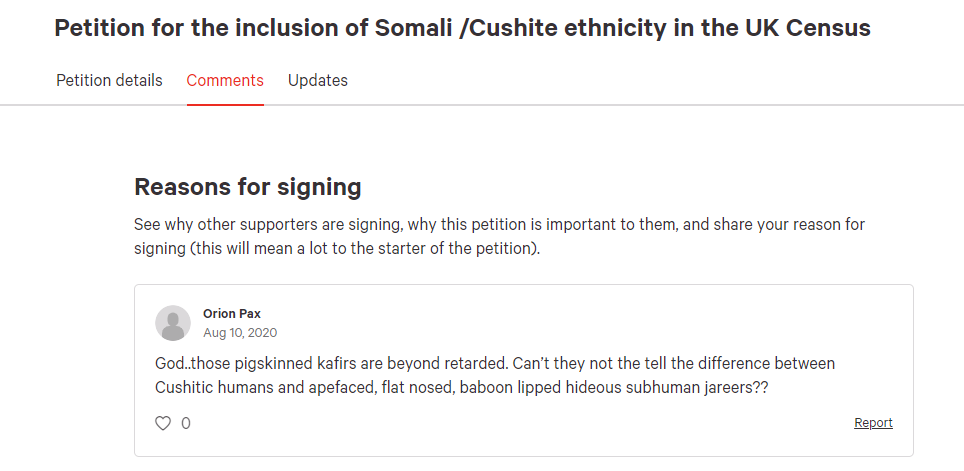Click the red underline beneath Comments tab
This screenshot has width=964, height=471.
[x=225, y=105]
